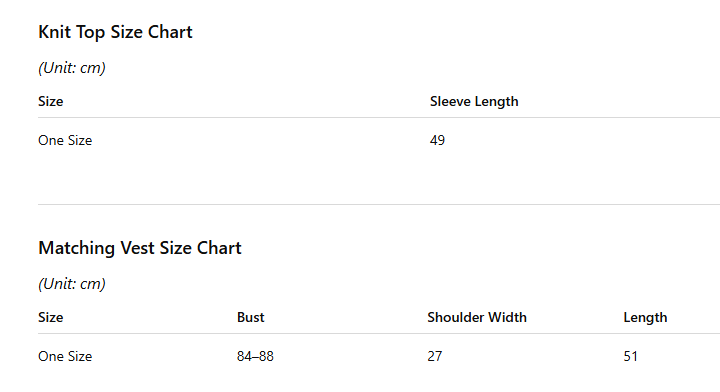Click the Size header in vest table
Viewport: 720px width, 392px height.
coord(51,317)
